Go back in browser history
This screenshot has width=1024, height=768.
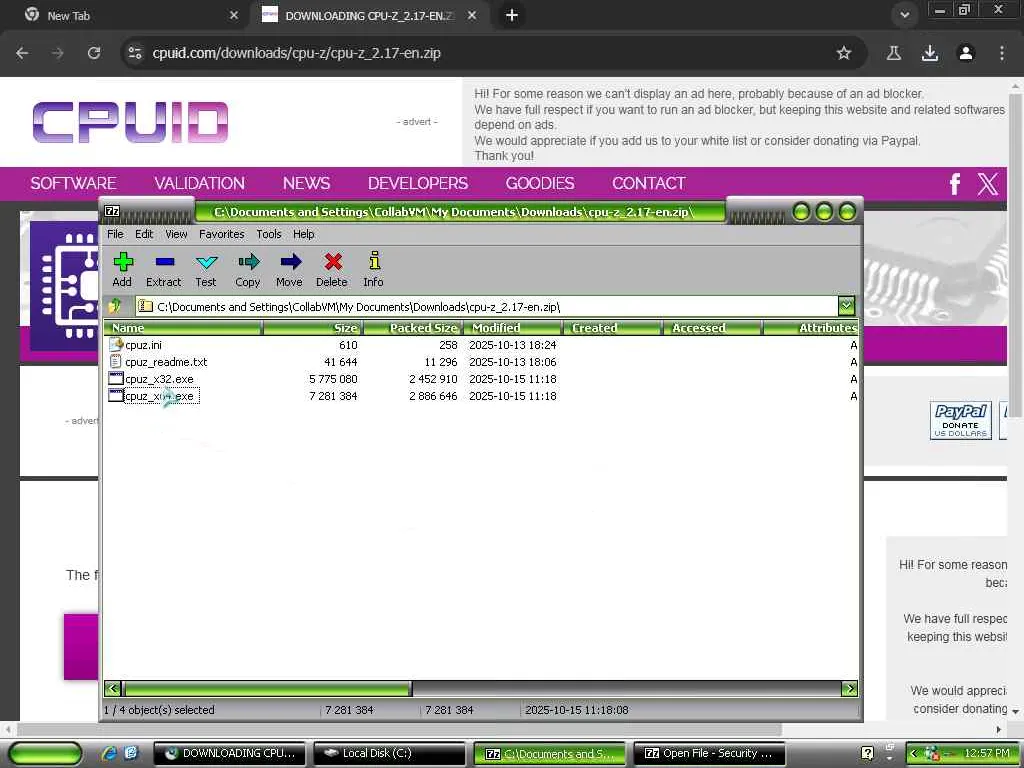[x=22, y=53]
